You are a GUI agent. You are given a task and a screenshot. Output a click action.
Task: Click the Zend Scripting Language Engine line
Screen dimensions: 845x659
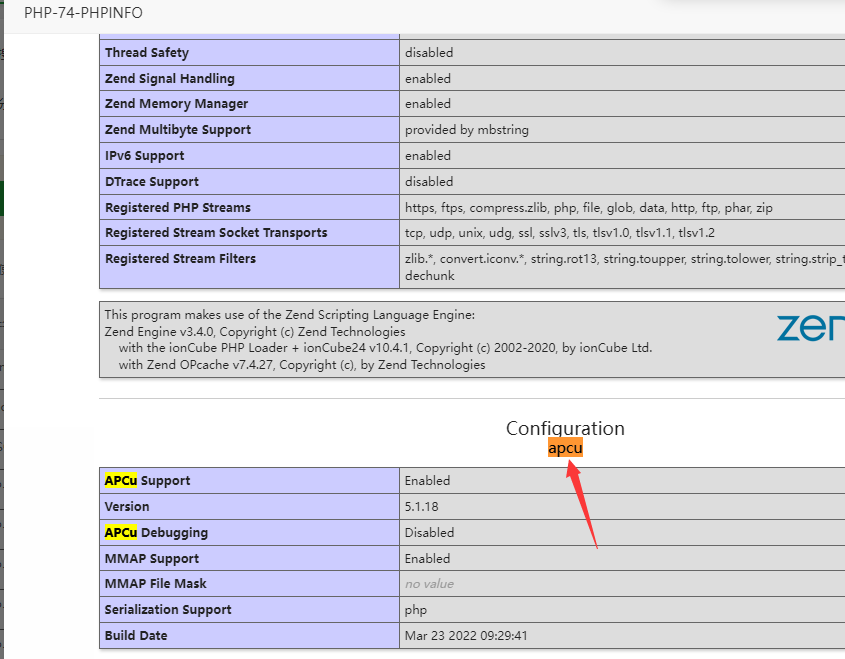(x=290, y=315)
